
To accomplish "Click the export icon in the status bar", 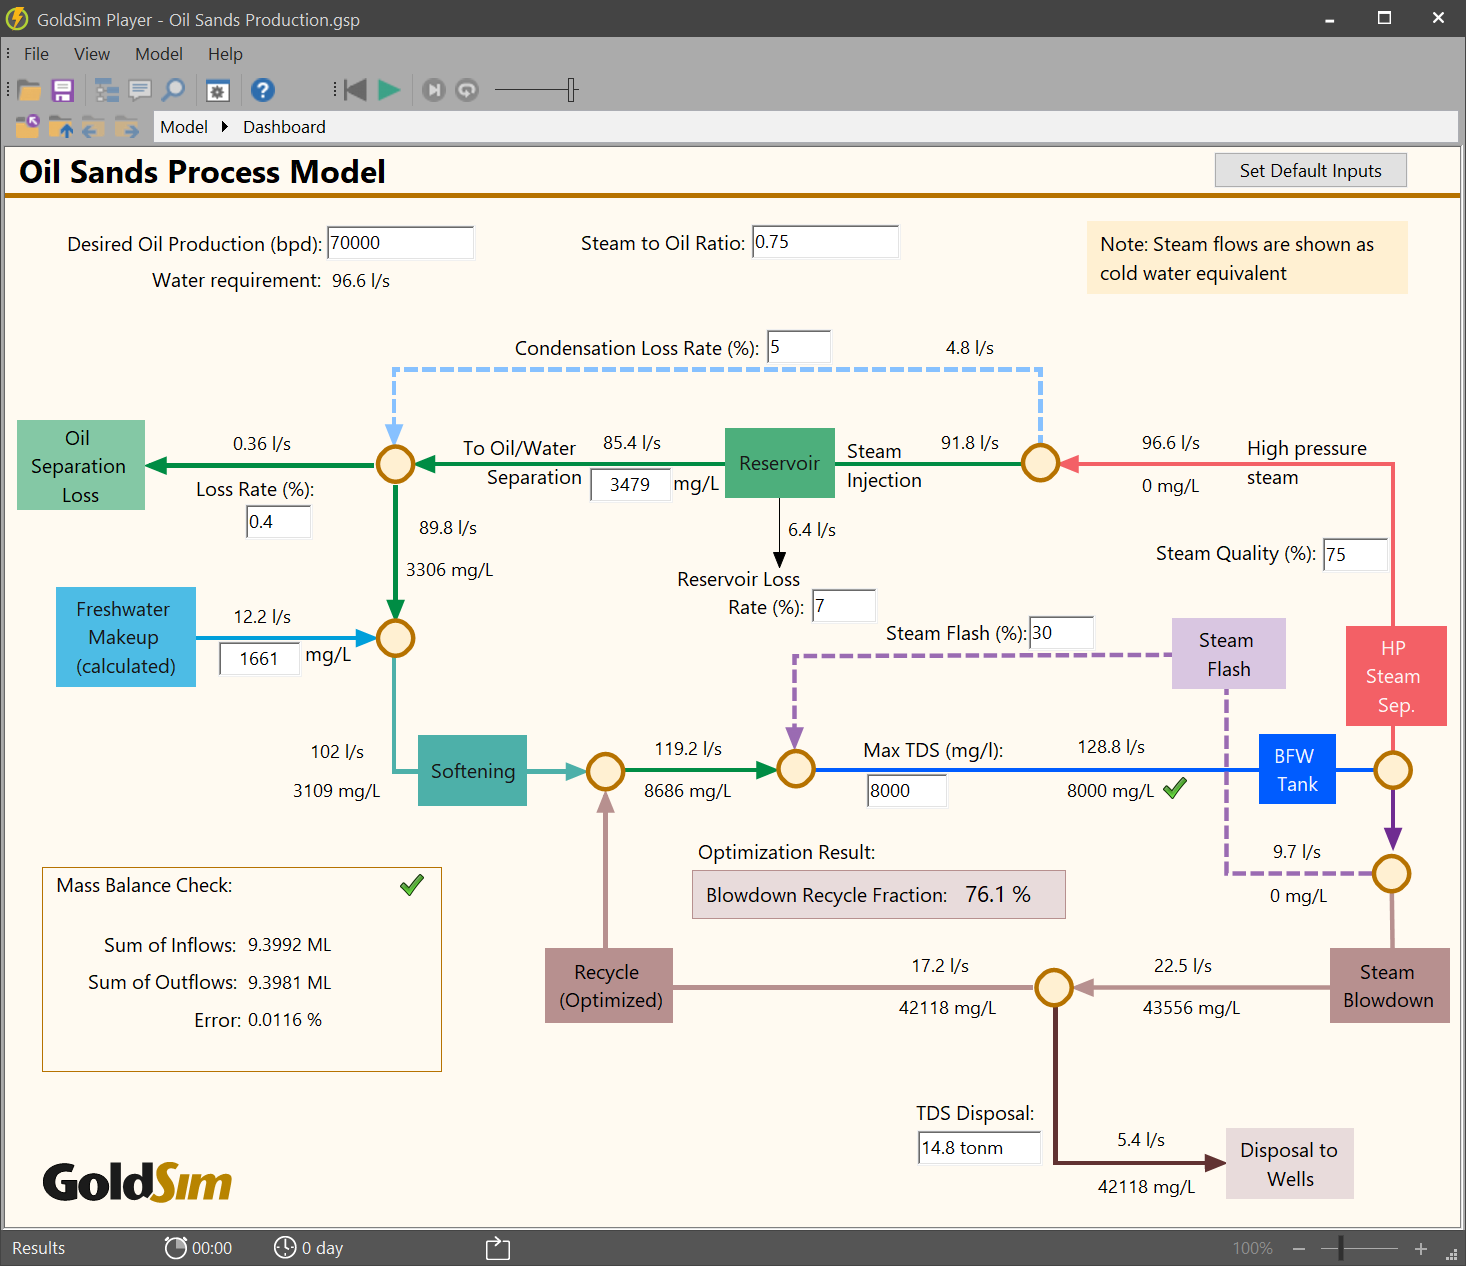I will pyautogui.click(x=497, y=1248).
